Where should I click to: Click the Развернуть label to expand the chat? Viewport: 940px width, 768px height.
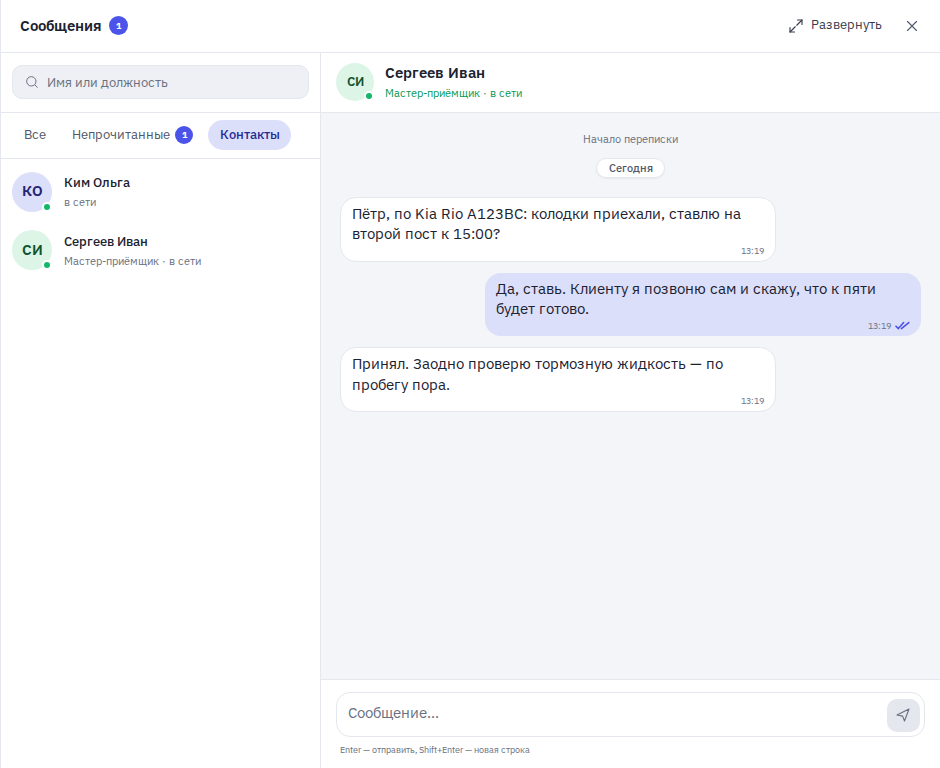click(846, 25)
